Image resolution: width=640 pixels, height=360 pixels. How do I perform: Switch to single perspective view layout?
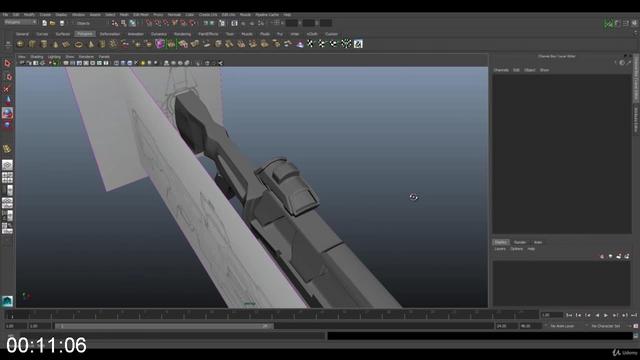7,165
